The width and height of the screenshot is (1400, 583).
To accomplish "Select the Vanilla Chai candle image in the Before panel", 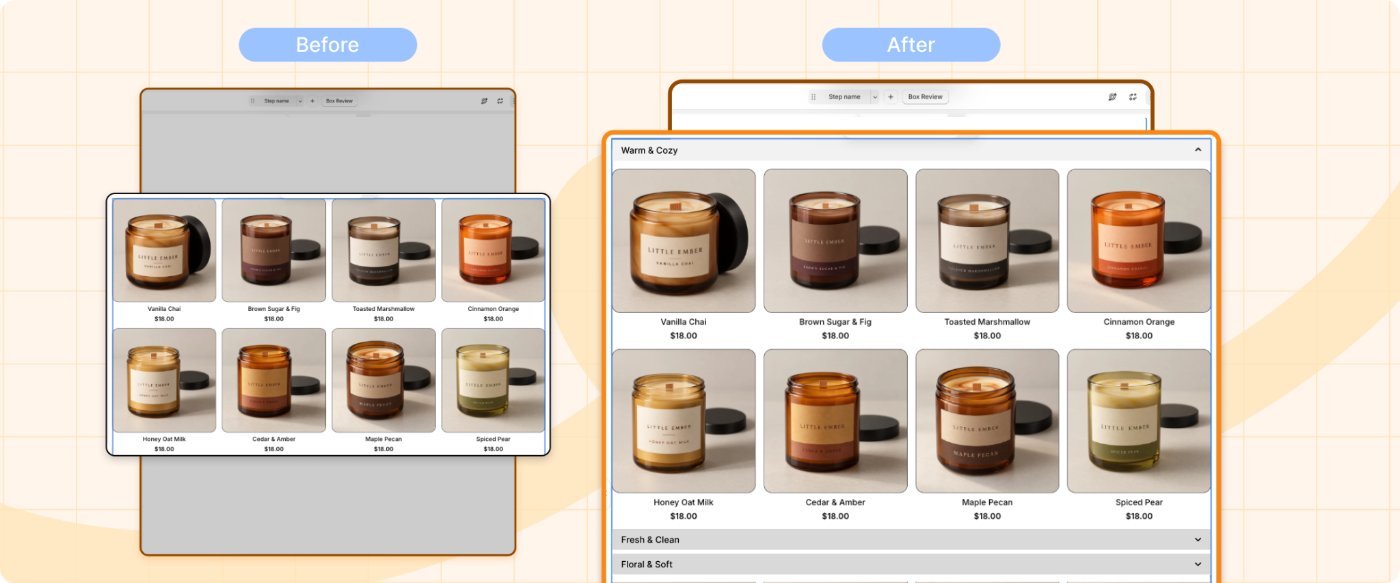I will (164, 251).
